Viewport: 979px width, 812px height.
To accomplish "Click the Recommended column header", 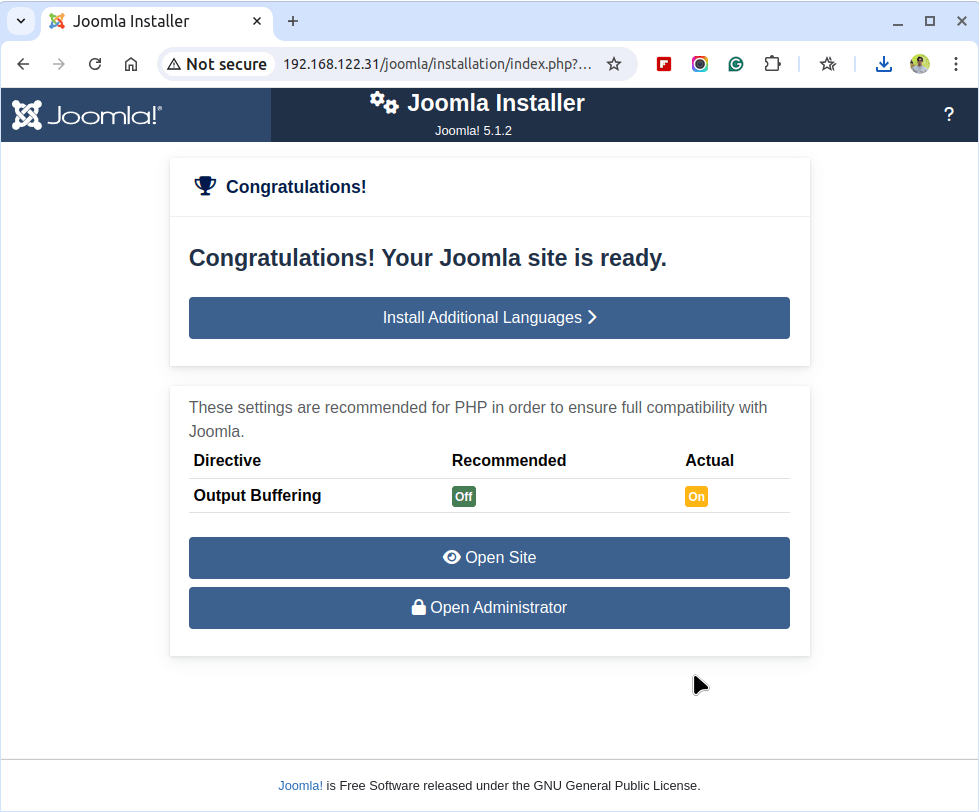I will click(x=509, y=461).
